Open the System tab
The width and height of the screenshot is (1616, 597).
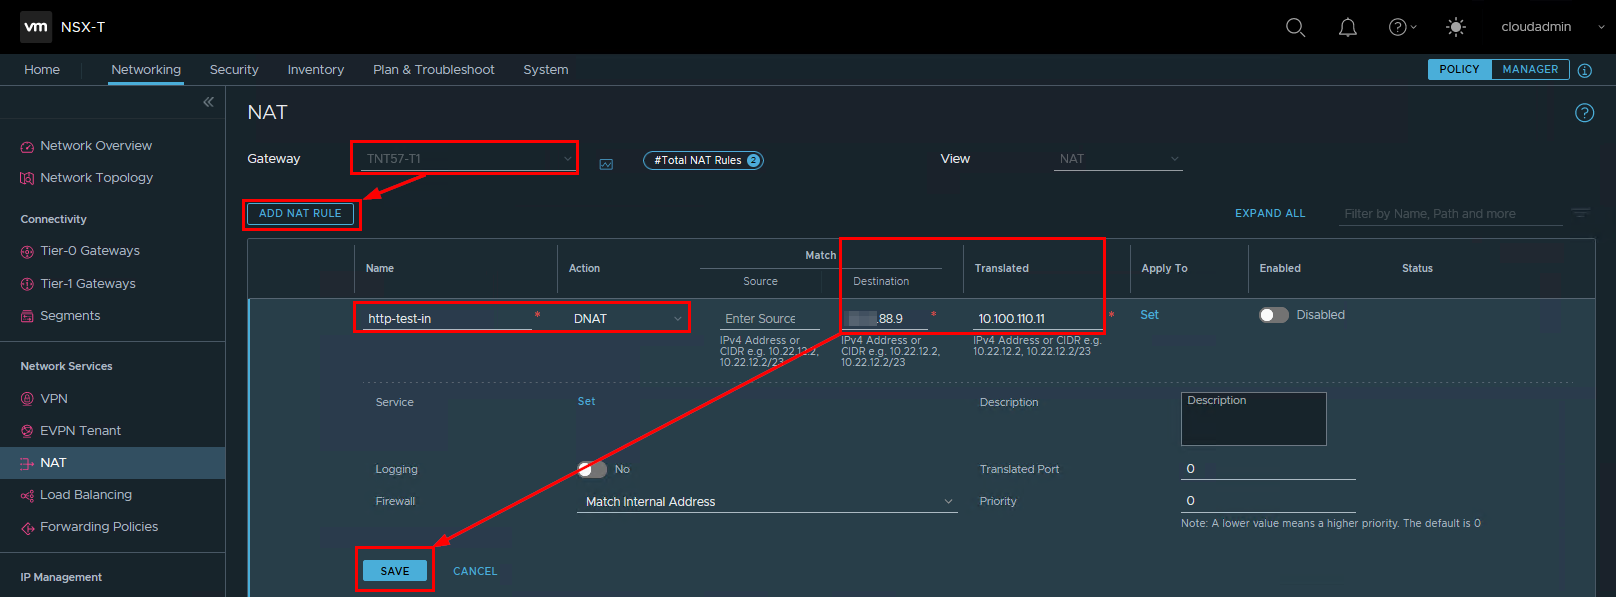coord(546,70)
